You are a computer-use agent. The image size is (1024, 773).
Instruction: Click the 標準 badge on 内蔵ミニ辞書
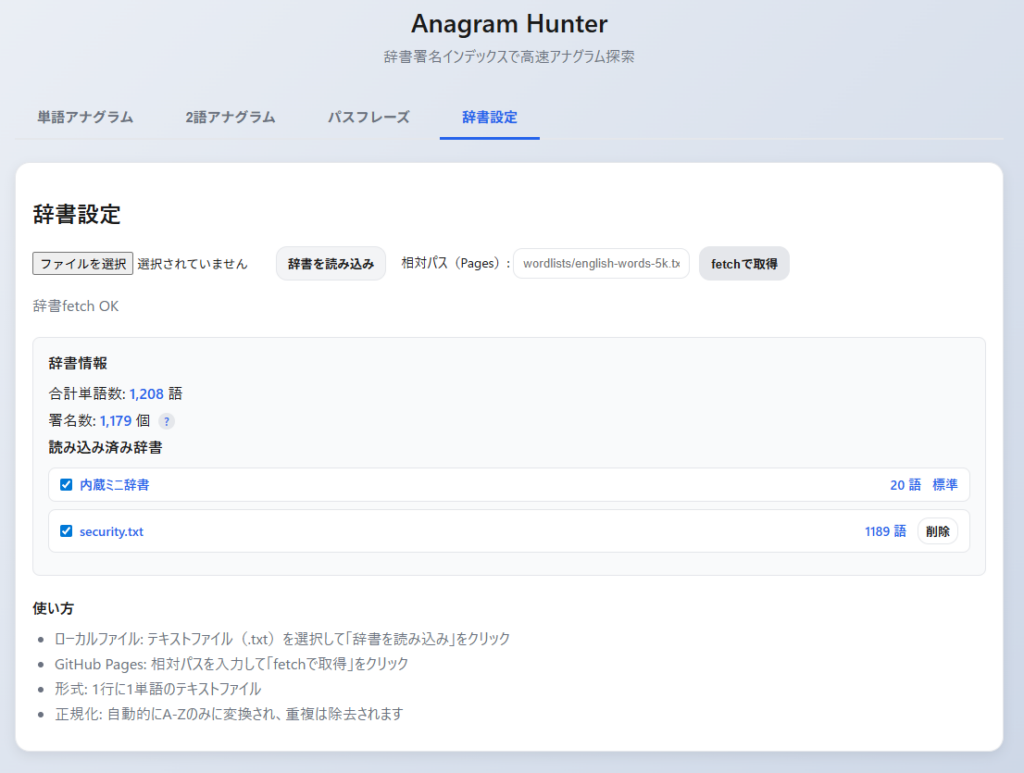pos(945,485)
